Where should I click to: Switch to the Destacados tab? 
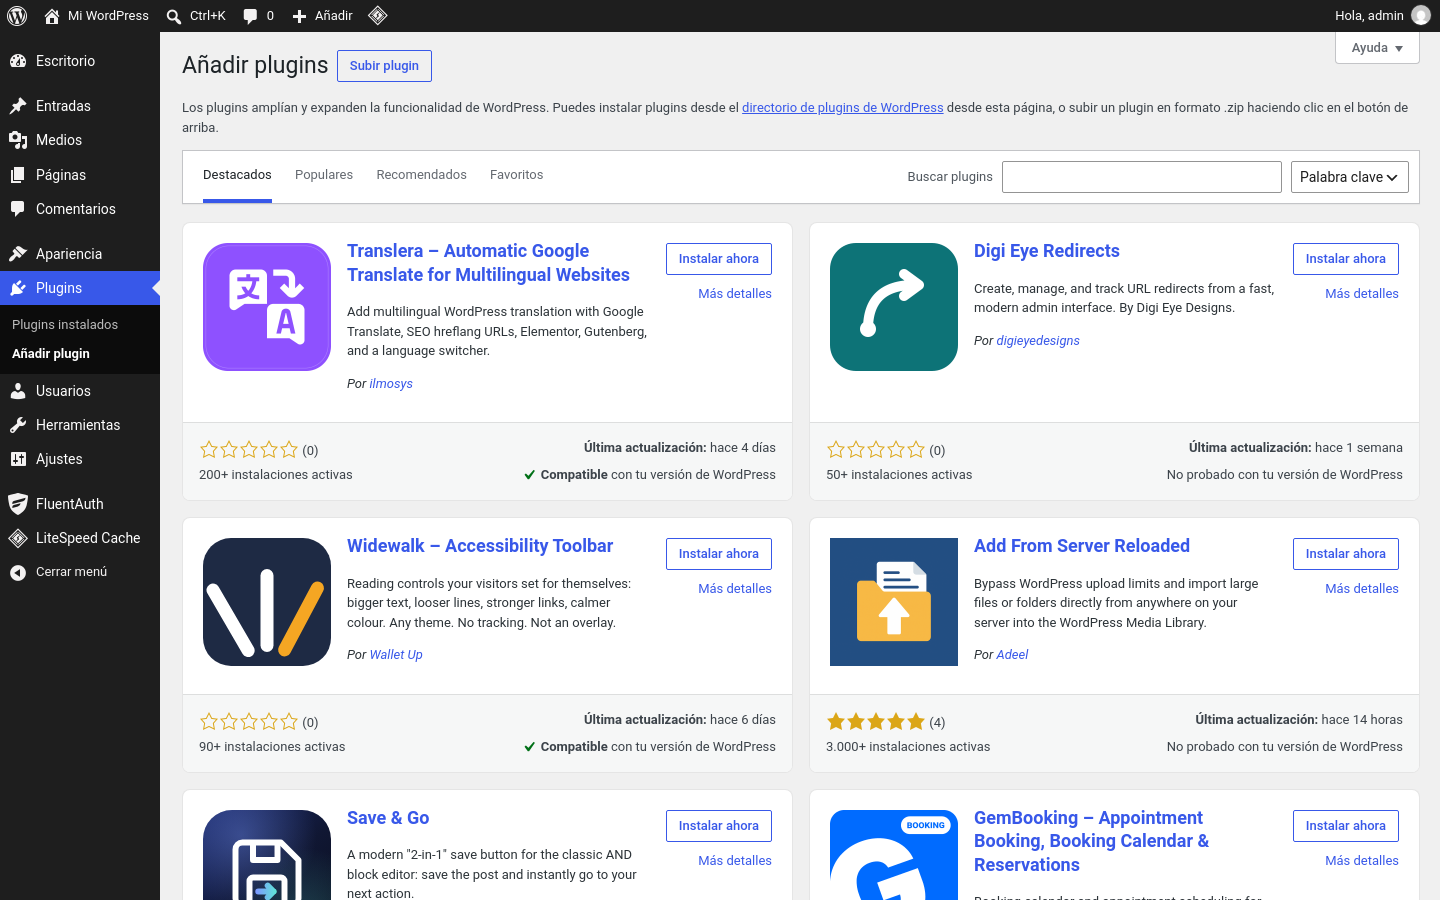[x=237, y=175]
